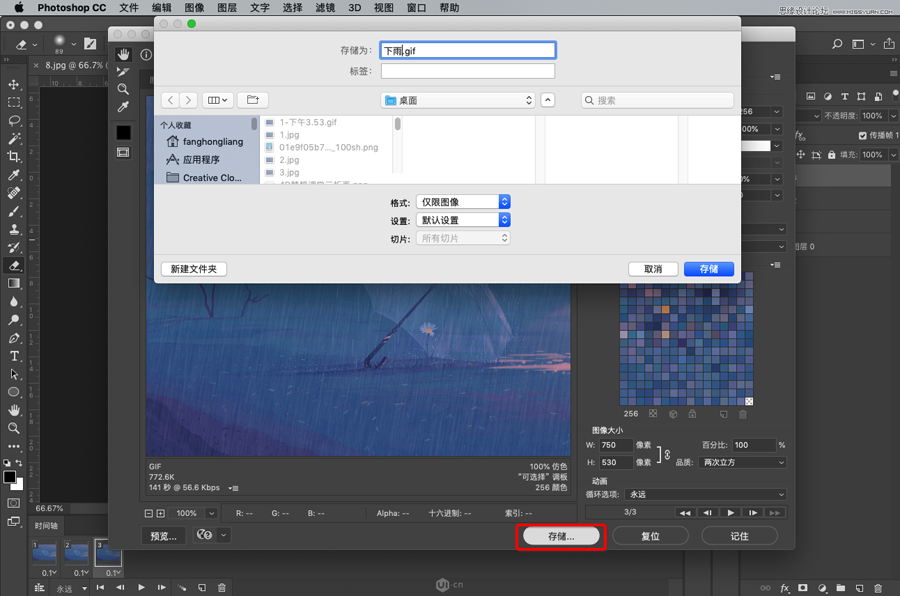Image resolution: width=900 pixels, height=596 pixels.
Task: Open the 格式 format dropdown
Action: tap(463, 202)
